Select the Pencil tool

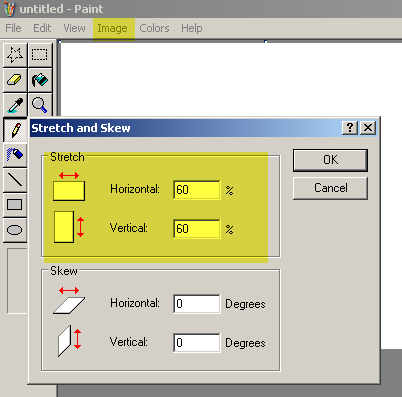tap(15, 130)
